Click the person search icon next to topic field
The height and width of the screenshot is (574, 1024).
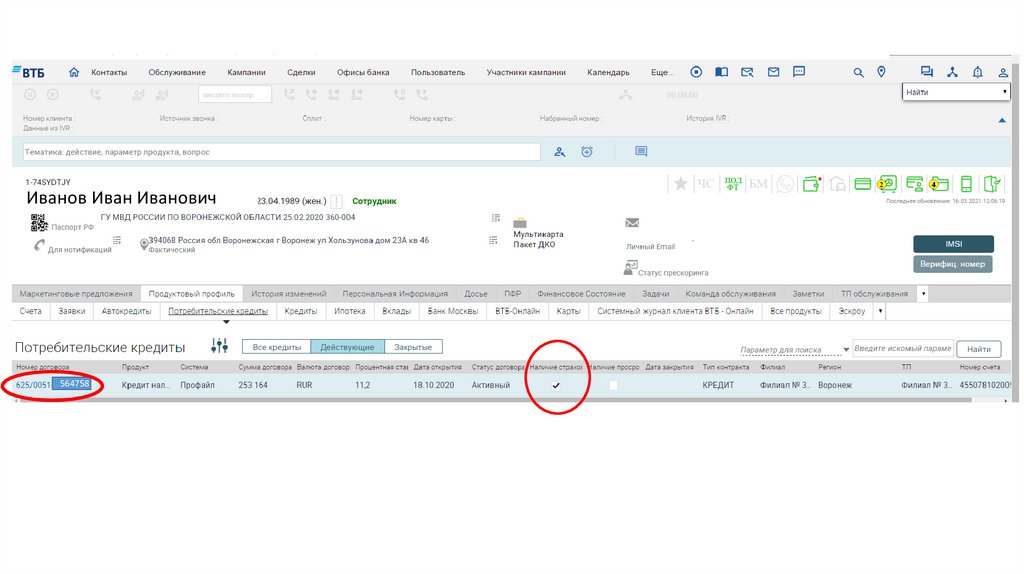click(560, 152)
